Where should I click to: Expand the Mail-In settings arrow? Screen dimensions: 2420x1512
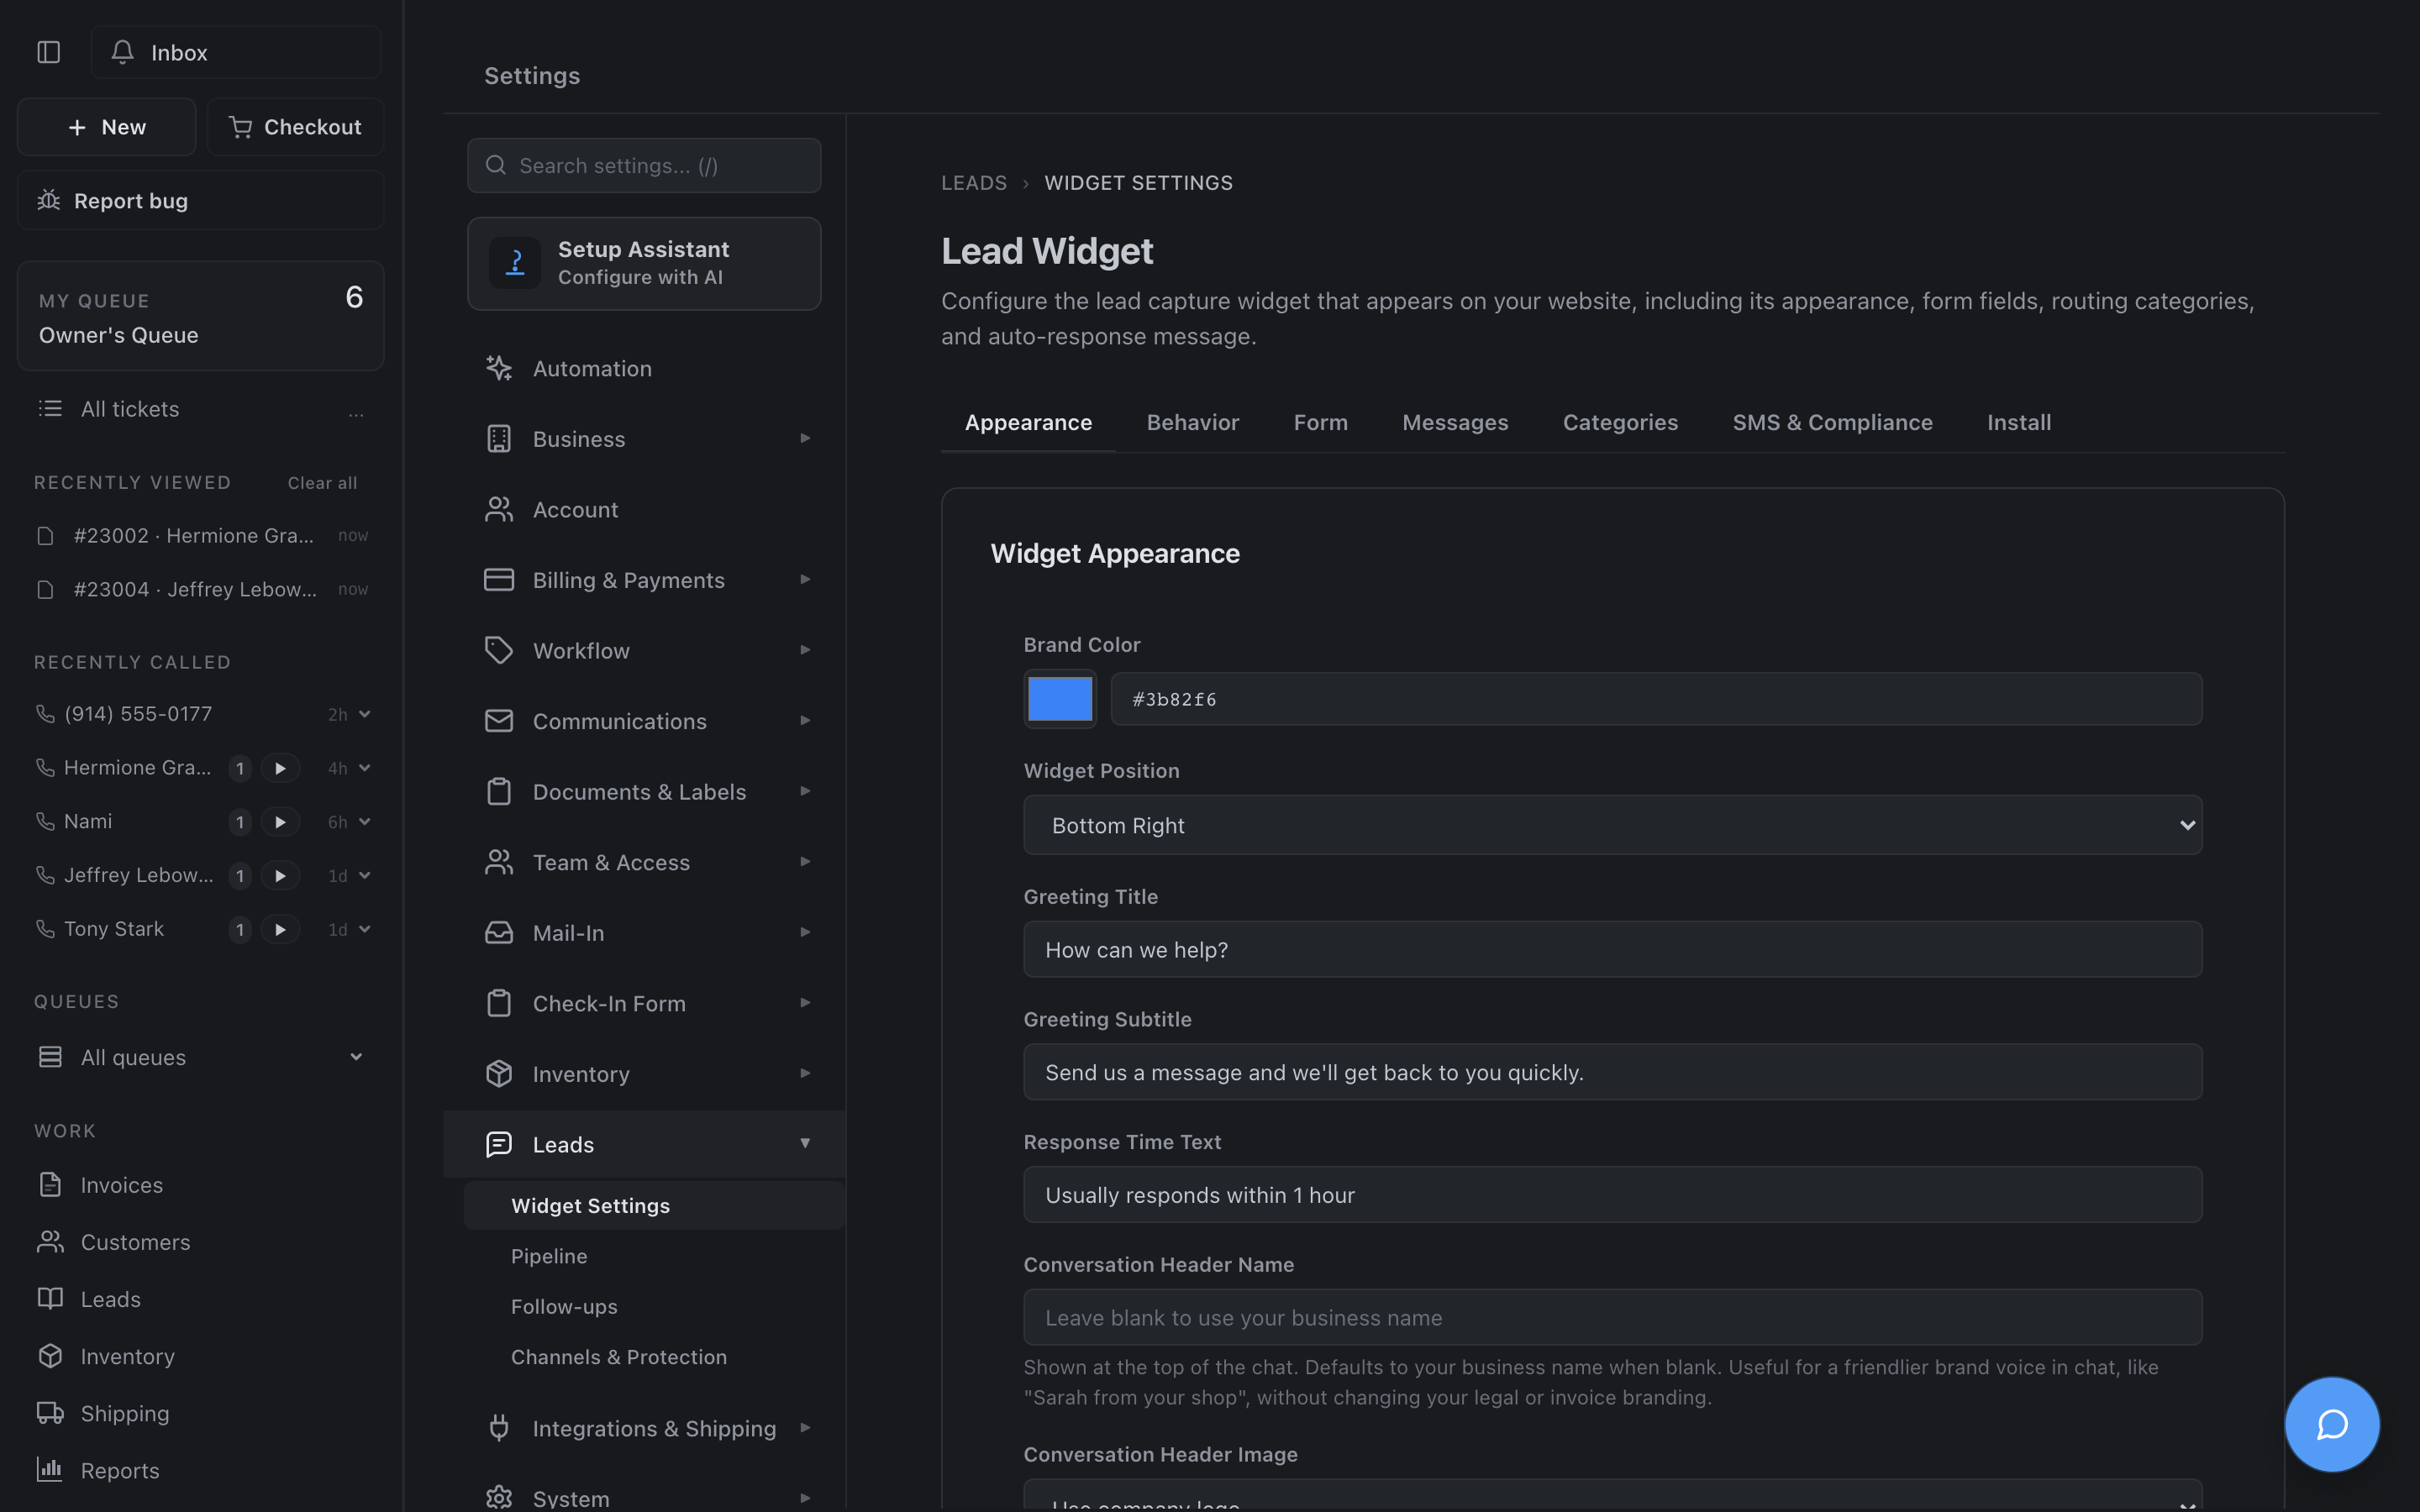click(x=805, y=932)
